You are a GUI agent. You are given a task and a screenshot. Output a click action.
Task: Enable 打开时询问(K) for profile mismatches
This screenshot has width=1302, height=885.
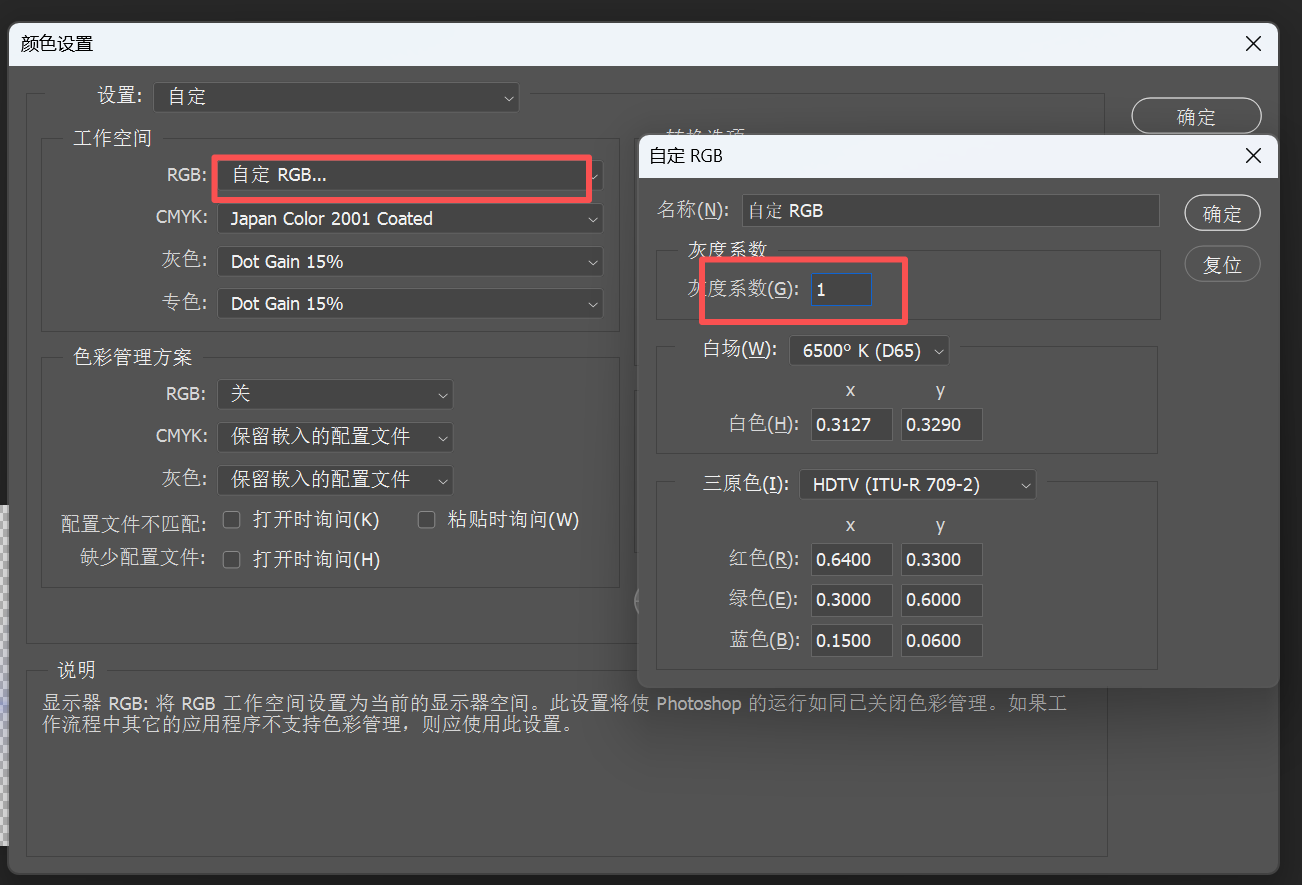(x=232, y=520)
